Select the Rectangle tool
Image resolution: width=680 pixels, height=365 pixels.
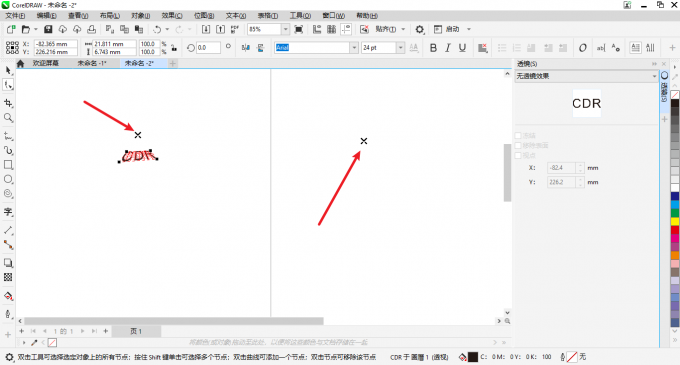[8, 165]
